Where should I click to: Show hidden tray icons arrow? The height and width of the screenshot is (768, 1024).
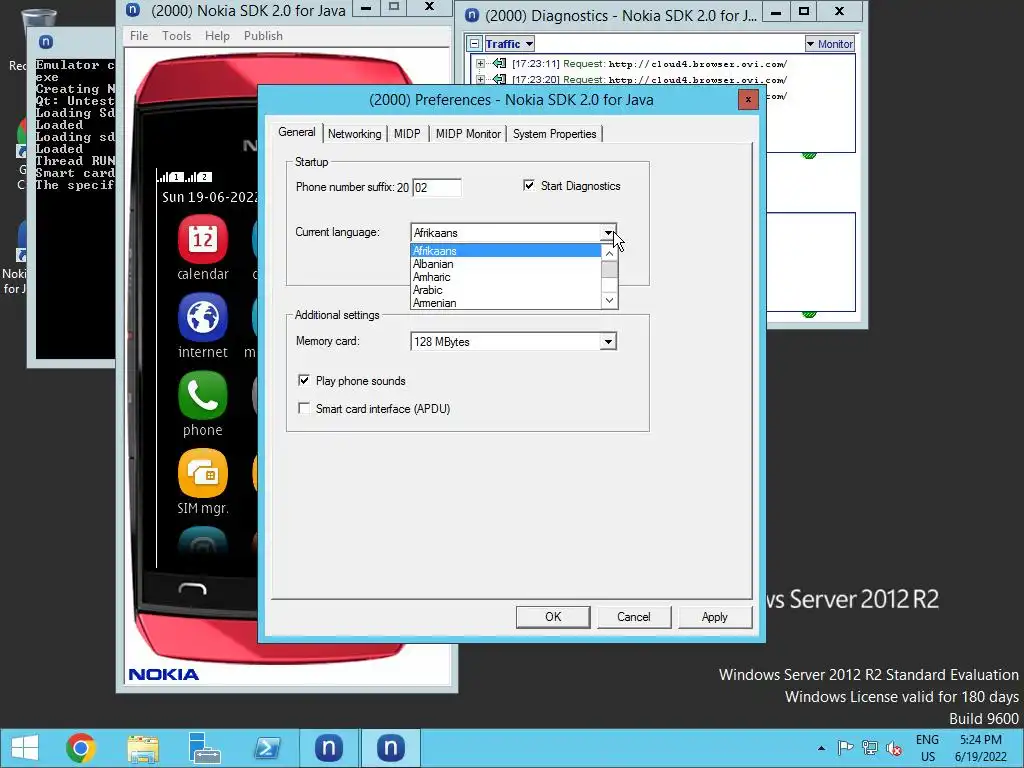click(821, 748)
